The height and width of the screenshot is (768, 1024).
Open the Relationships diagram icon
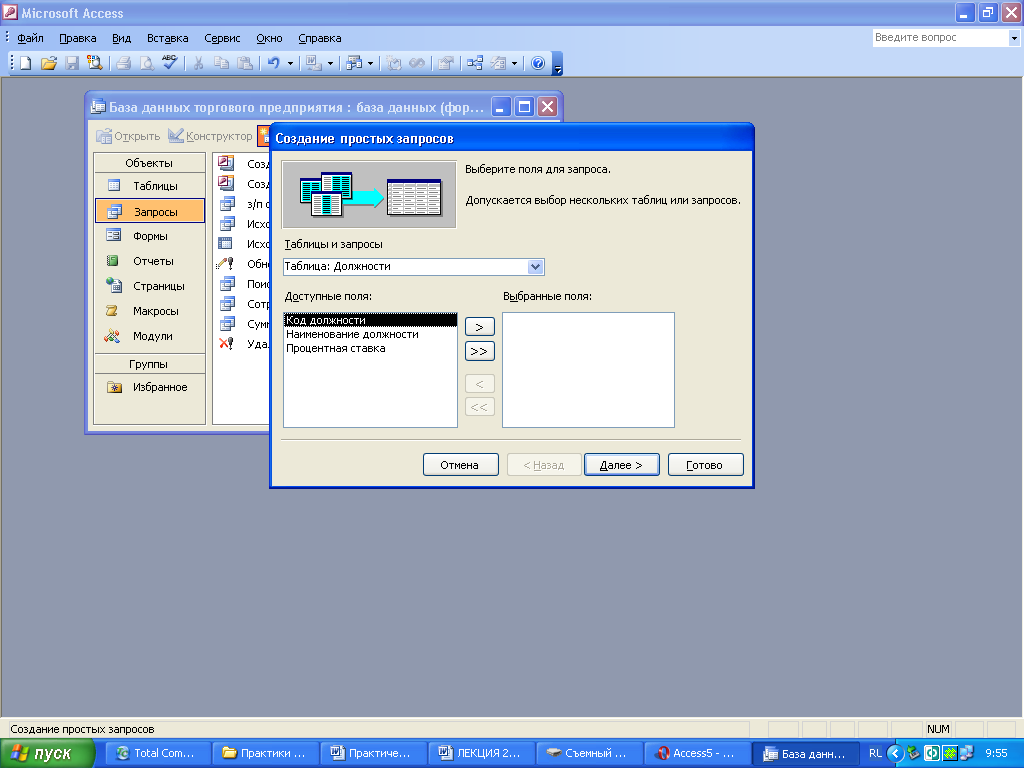click(x=475, y=63)
